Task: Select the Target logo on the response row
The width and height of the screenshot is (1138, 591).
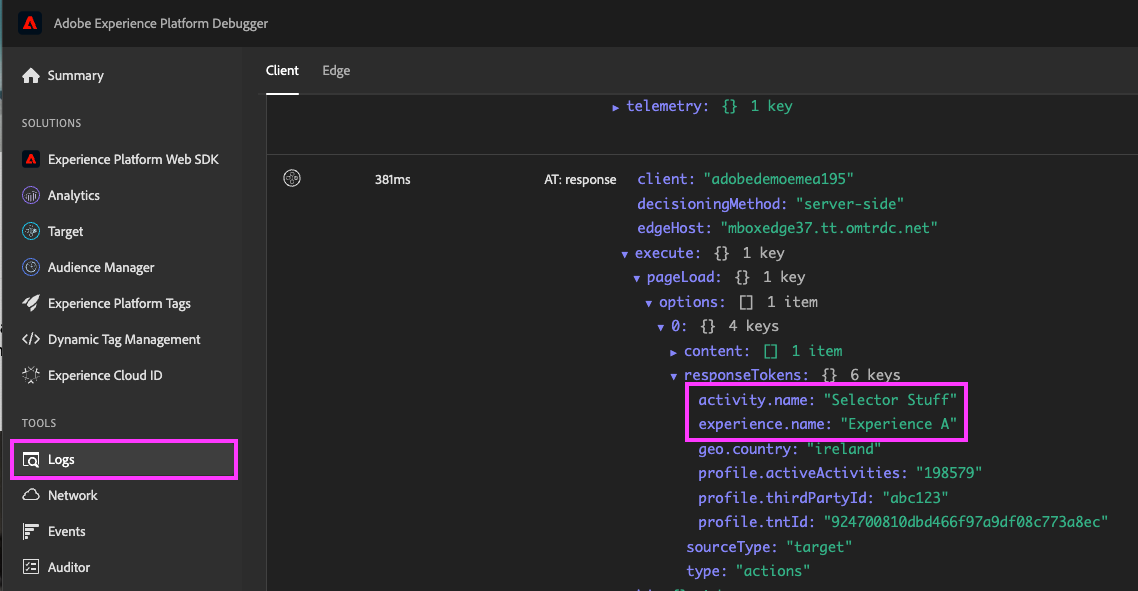Action: point(290,178)
